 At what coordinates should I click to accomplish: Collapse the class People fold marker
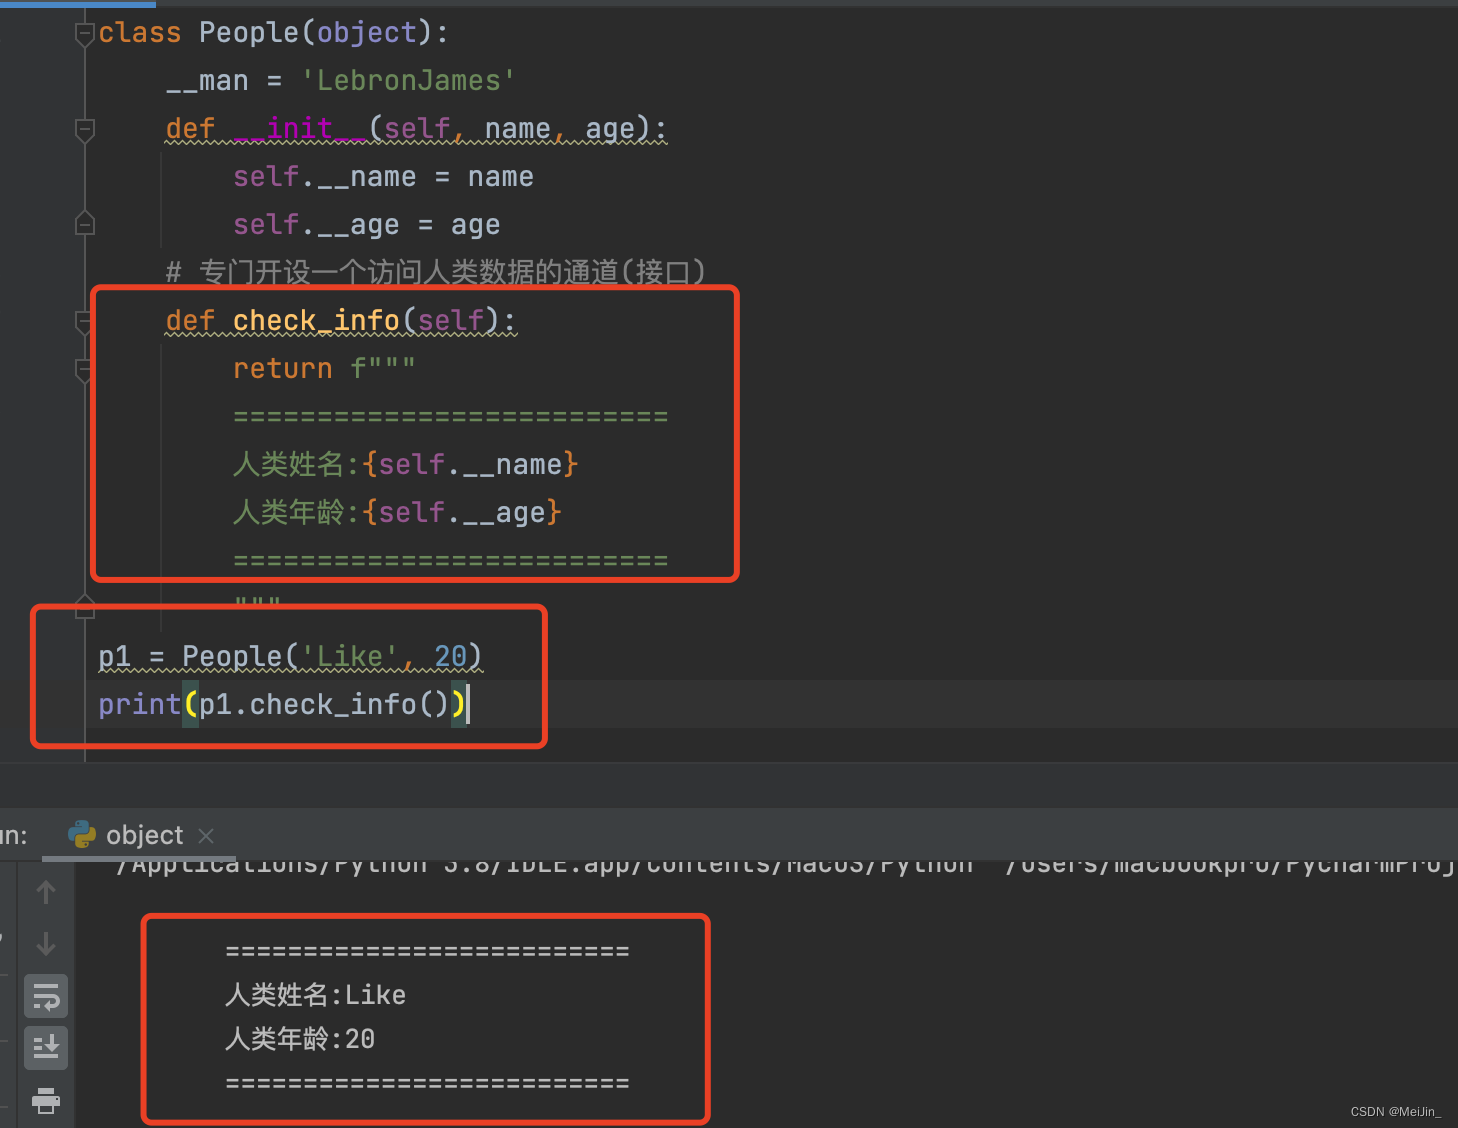(x=85, y=34)
